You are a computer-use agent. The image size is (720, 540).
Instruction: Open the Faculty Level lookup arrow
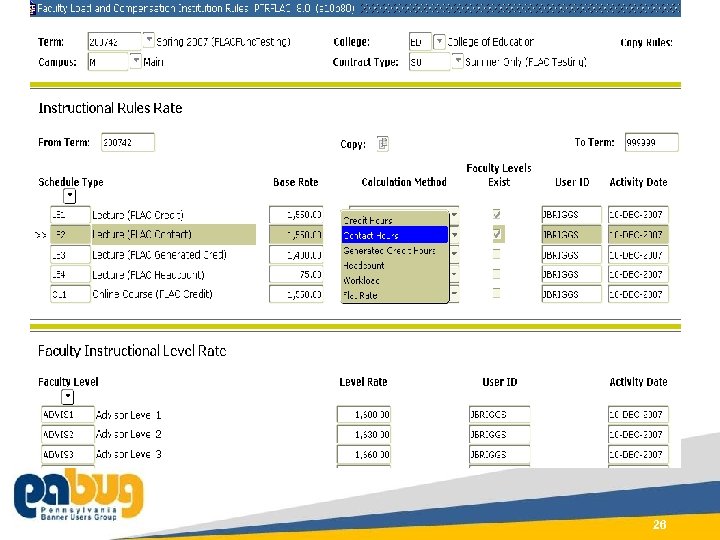click(x=68, y=397)
